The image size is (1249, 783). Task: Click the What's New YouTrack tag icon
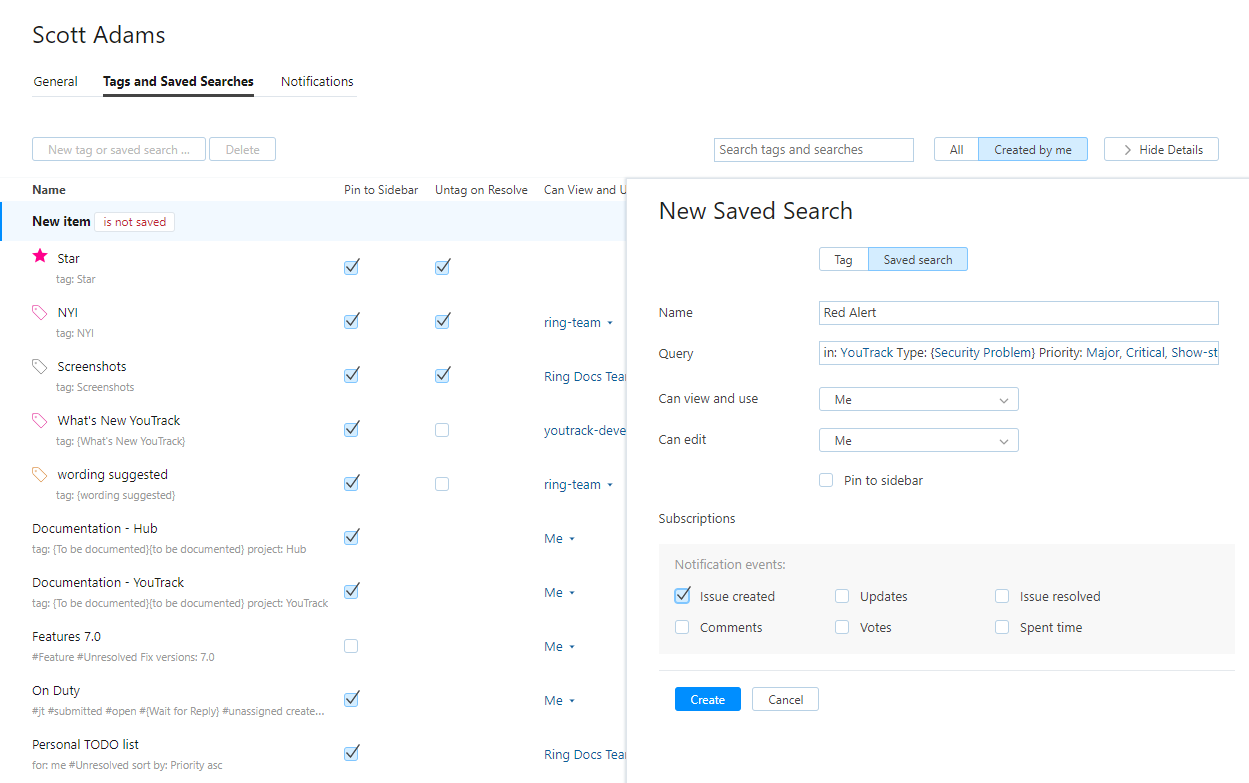point(40,420)
